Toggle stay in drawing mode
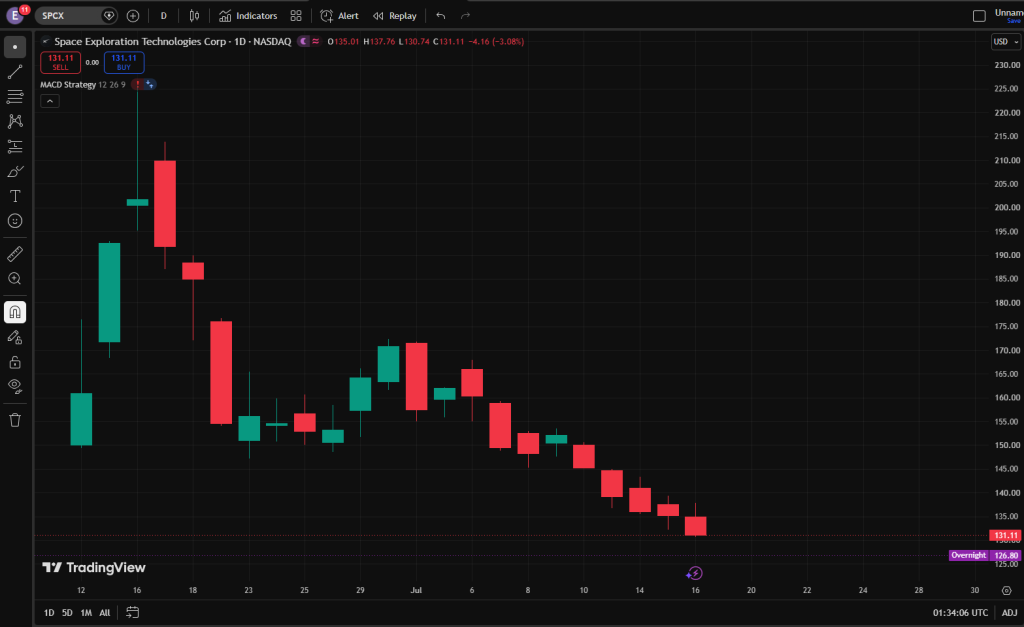Viewport: 1024px width, 627px height. coord(15,337)
